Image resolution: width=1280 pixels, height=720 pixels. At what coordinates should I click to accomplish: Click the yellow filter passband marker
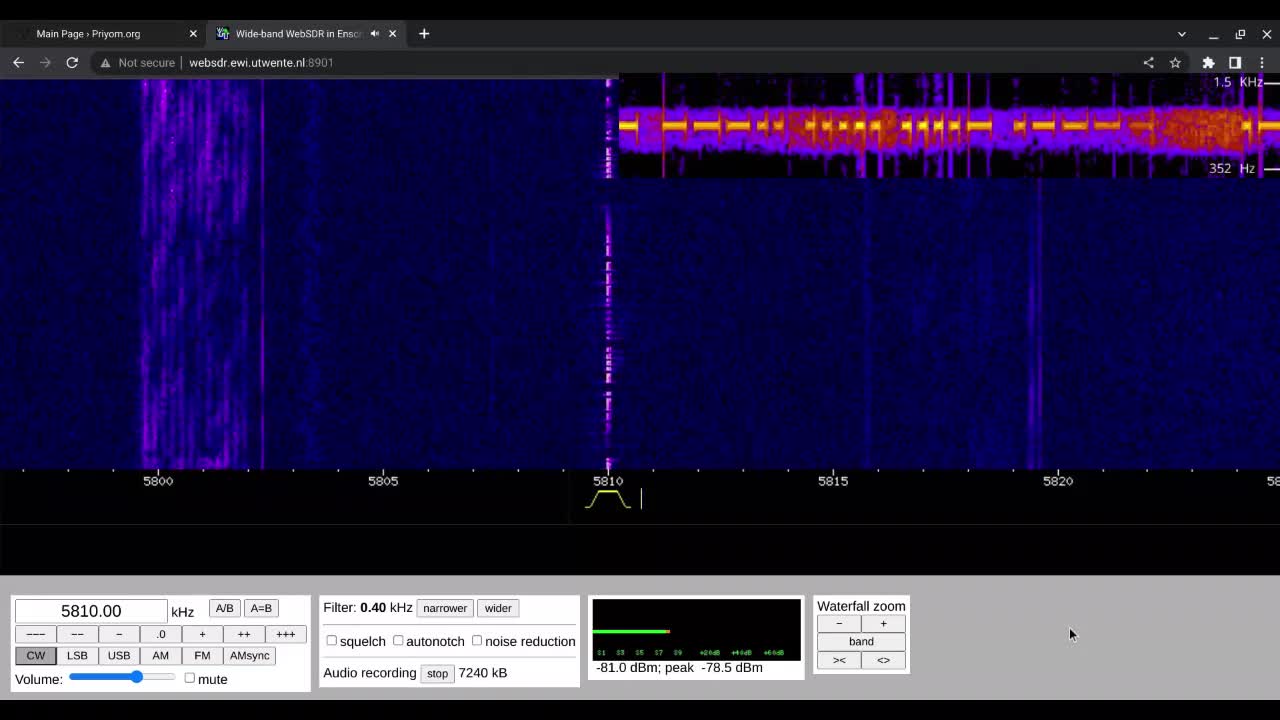(608, 499)
